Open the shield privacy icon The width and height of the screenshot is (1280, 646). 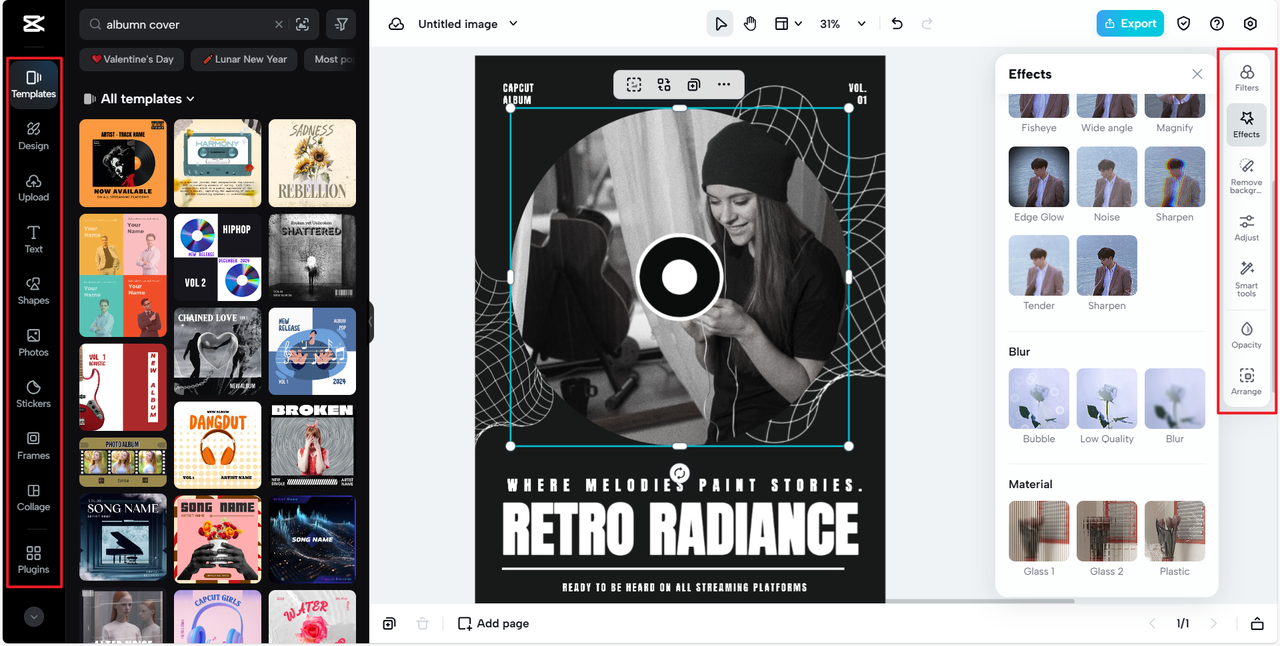(1183, 24)
